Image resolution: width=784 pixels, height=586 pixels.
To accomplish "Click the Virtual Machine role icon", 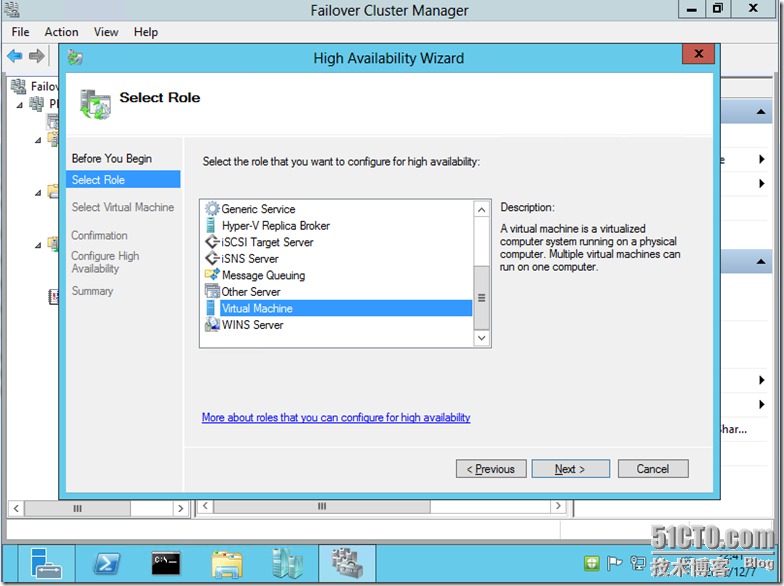I will point(211,308).
